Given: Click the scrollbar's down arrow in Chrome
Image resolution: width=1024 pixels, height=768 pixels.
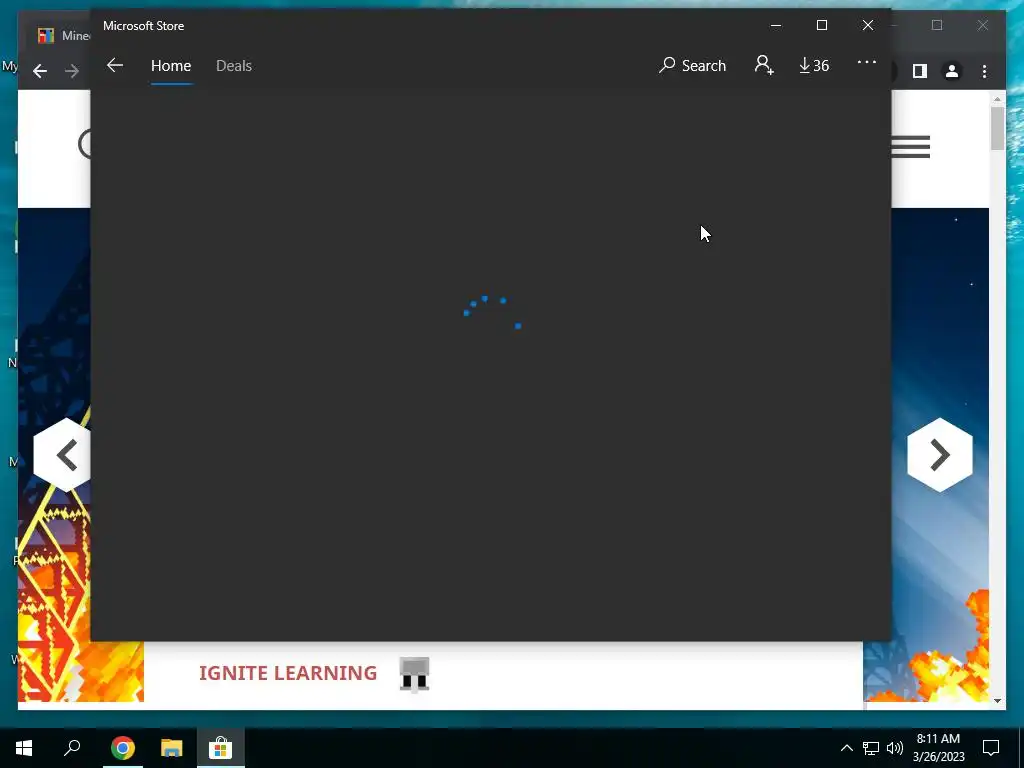Looking at the screenshot, I should pos(997,701).
